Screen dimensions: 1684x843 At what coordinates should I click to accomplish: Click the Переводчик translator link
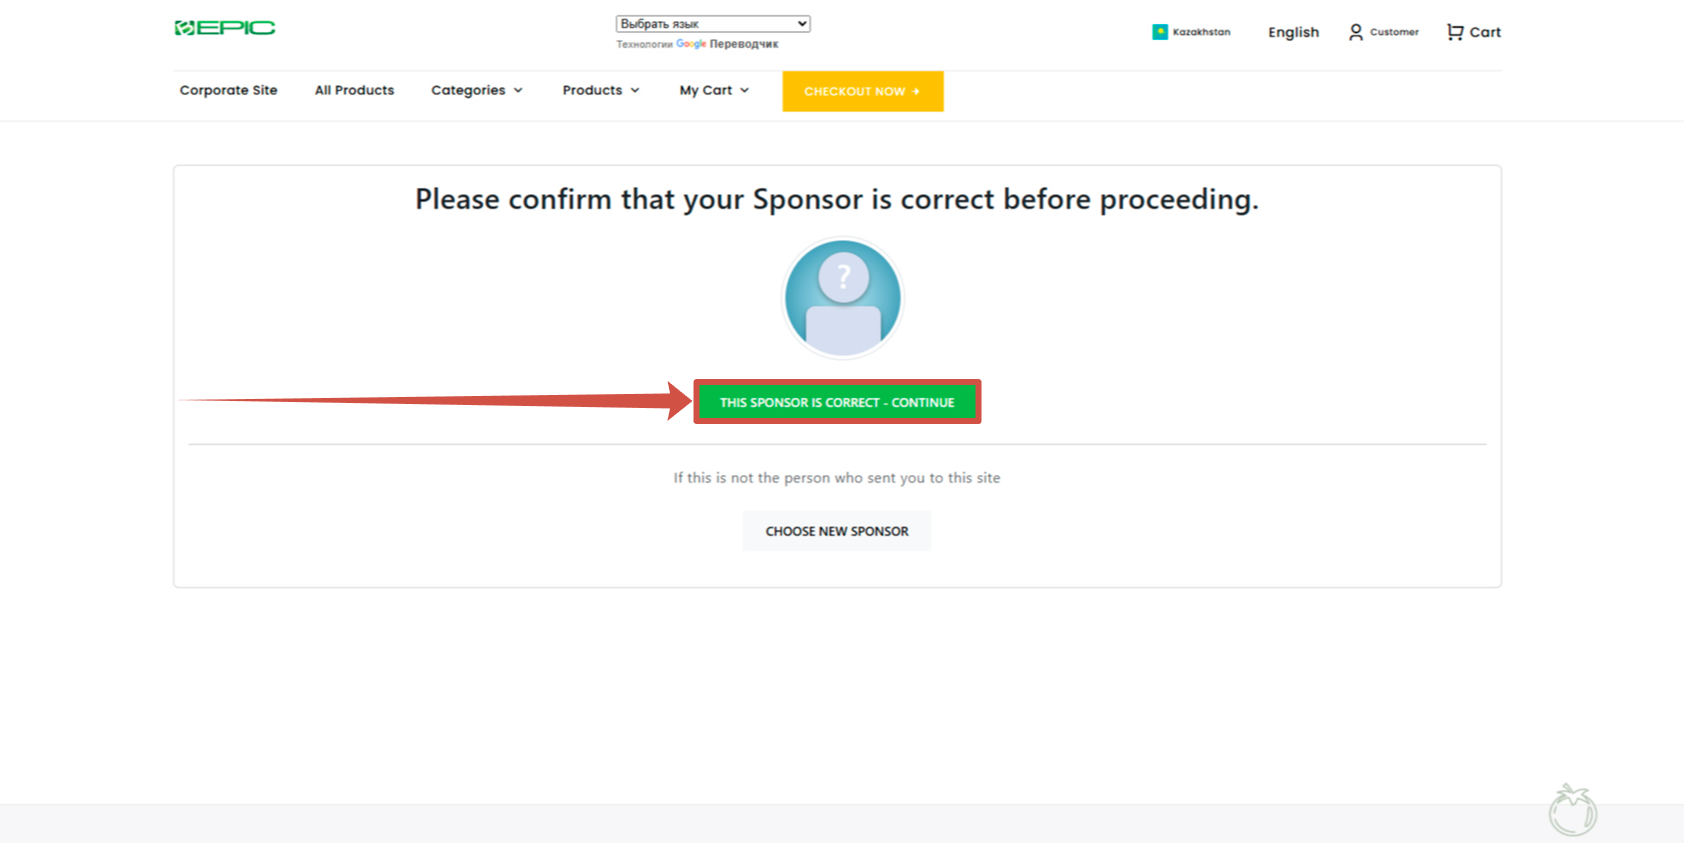(744, 44)
